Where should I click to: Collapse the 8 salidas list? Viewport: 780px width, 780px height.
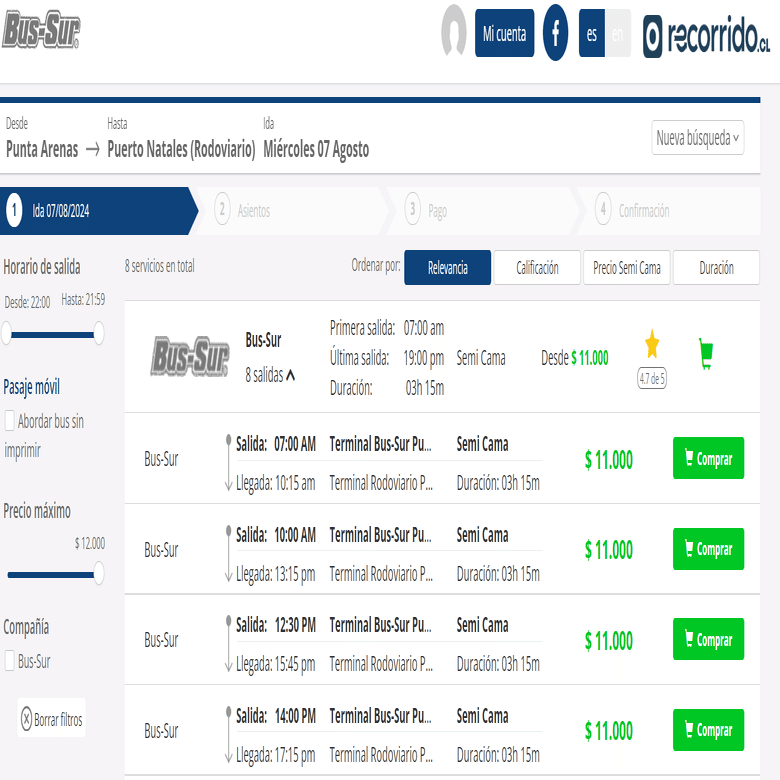(270, 375)
